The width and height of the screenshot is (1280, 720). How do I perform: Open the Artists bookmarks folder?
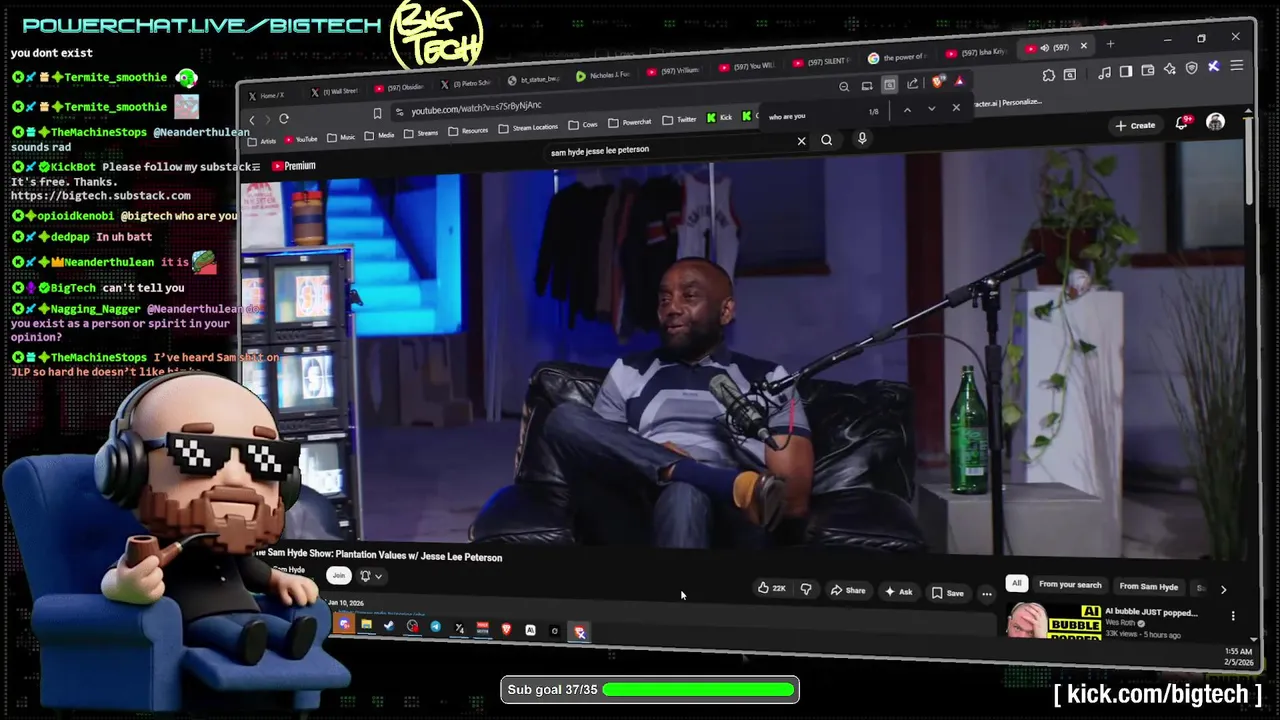(x=262, y=141)
